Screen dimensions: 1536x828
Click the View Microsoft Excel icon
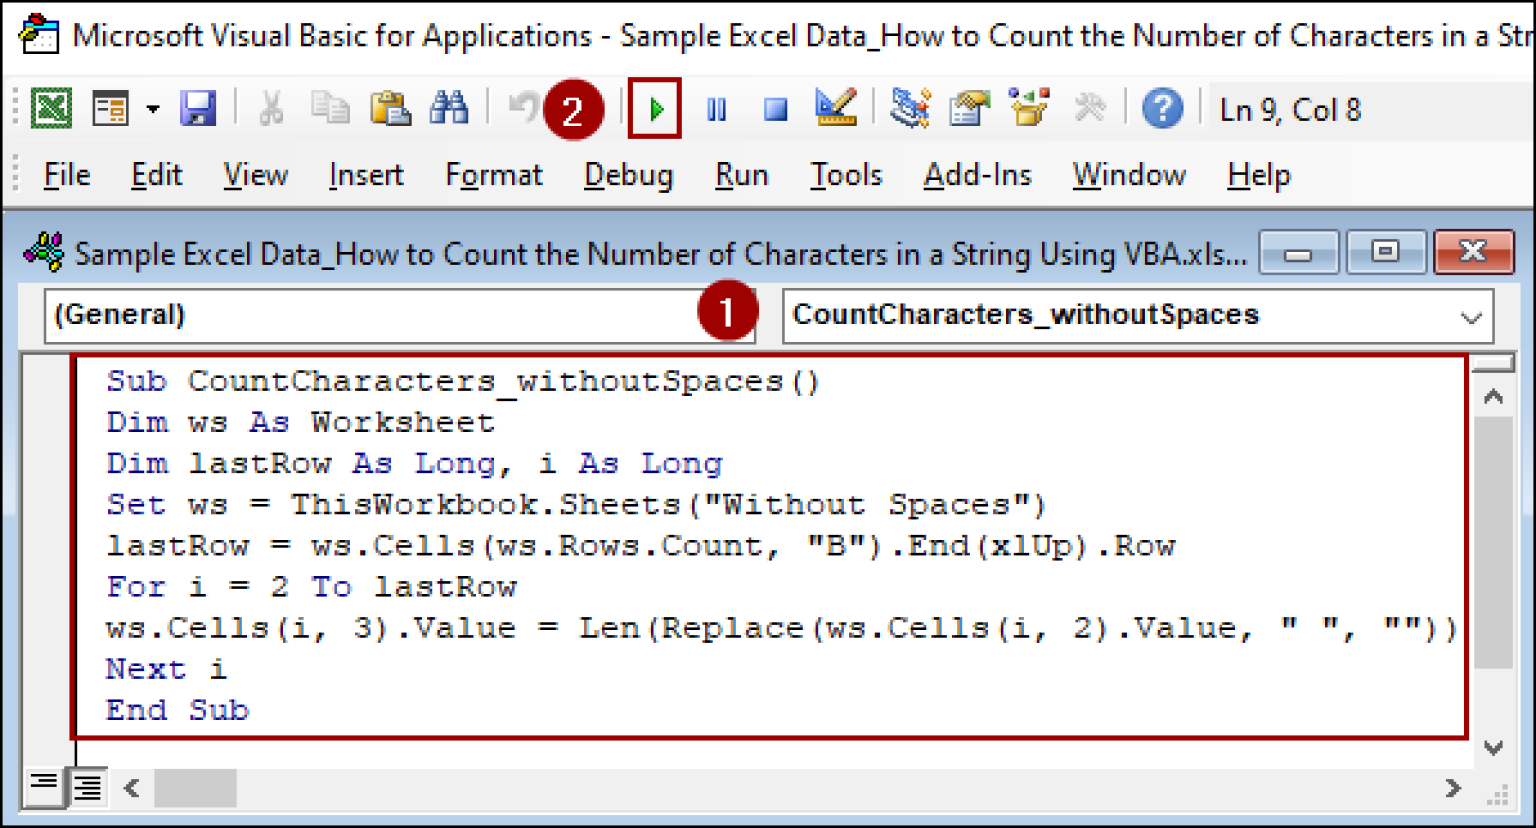pos(51,108)
